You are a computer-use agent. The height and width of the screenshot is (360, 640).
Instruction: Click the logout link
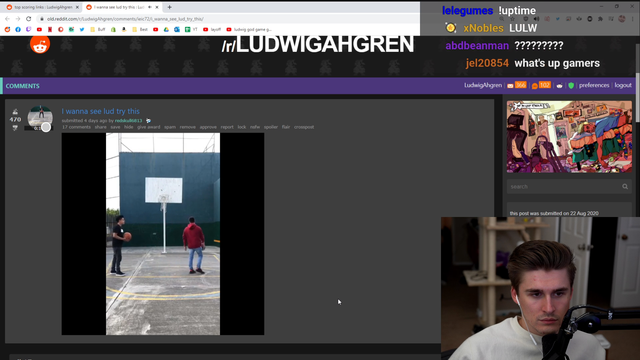pyautogui.click(x=623, y=85)
